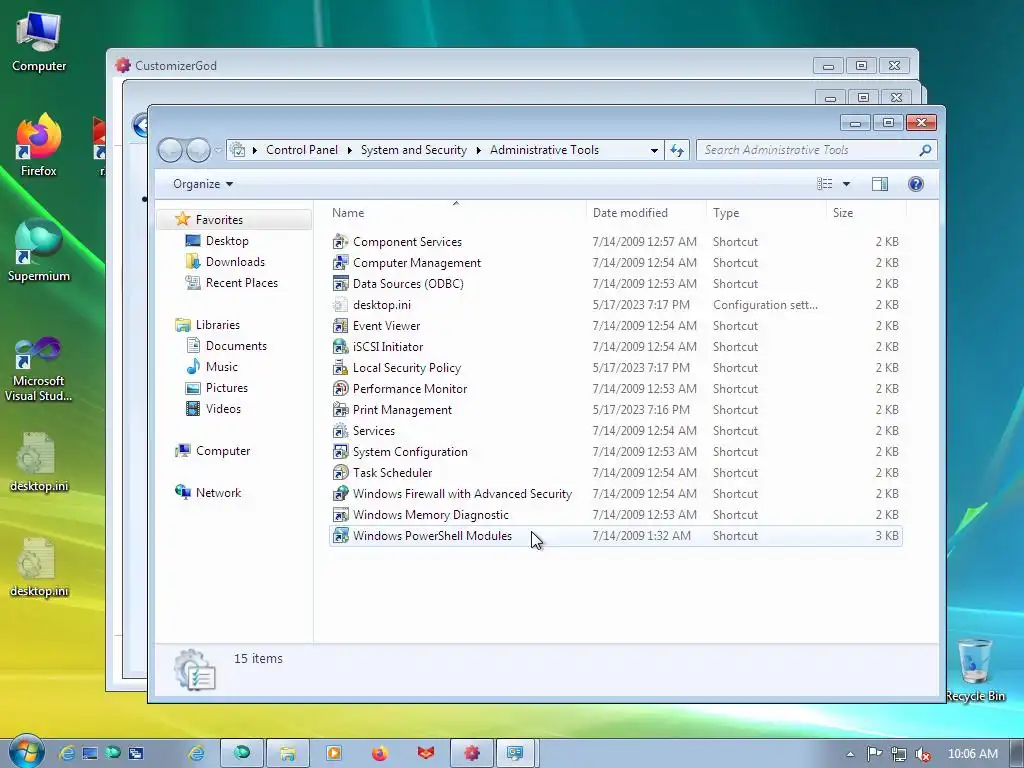The image size is (1024, 768).
Task: Open the recent pages dropdown arrow
Action: point(218,150)
